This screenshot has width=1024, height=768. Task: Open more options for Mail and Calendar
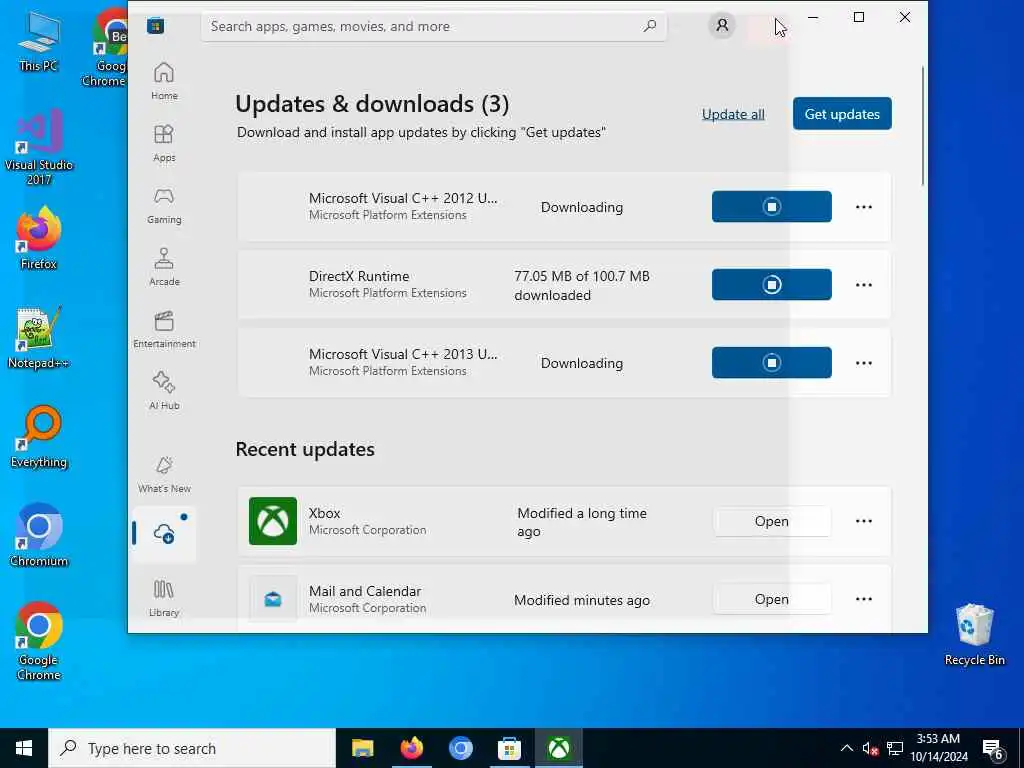[863, 599]
